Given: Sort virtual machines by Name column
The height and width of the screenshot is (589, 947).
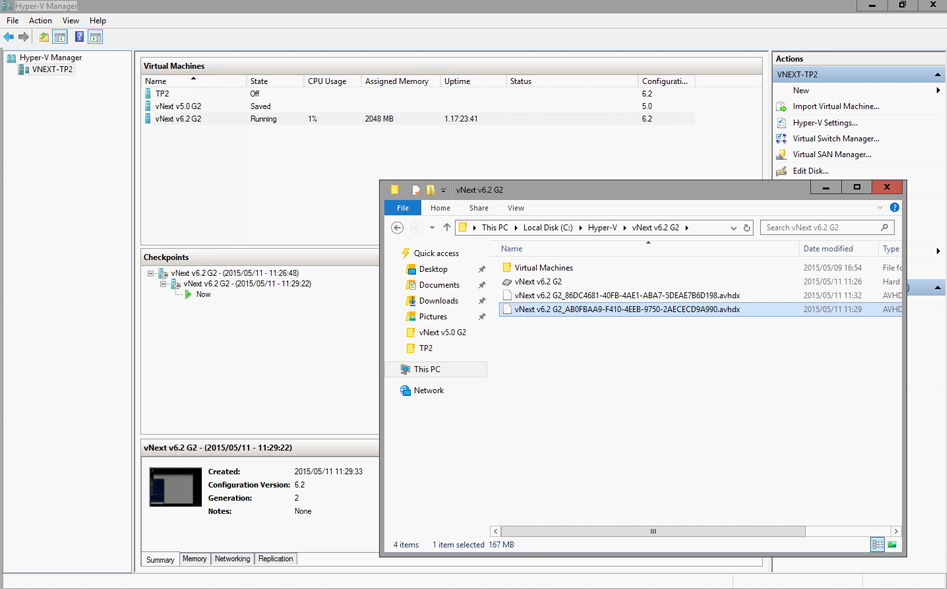Looking at the screenshot, I should tap(194, 81).
